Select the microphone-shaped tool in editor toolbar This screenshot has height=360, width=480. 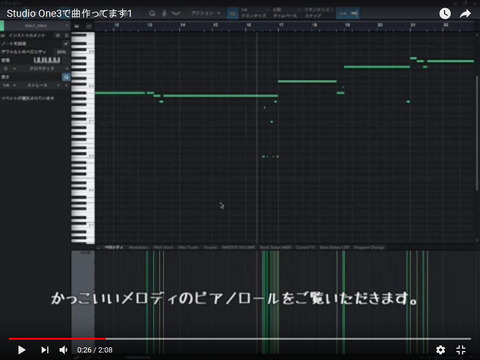pyautogui.click(x=164, y=13)
